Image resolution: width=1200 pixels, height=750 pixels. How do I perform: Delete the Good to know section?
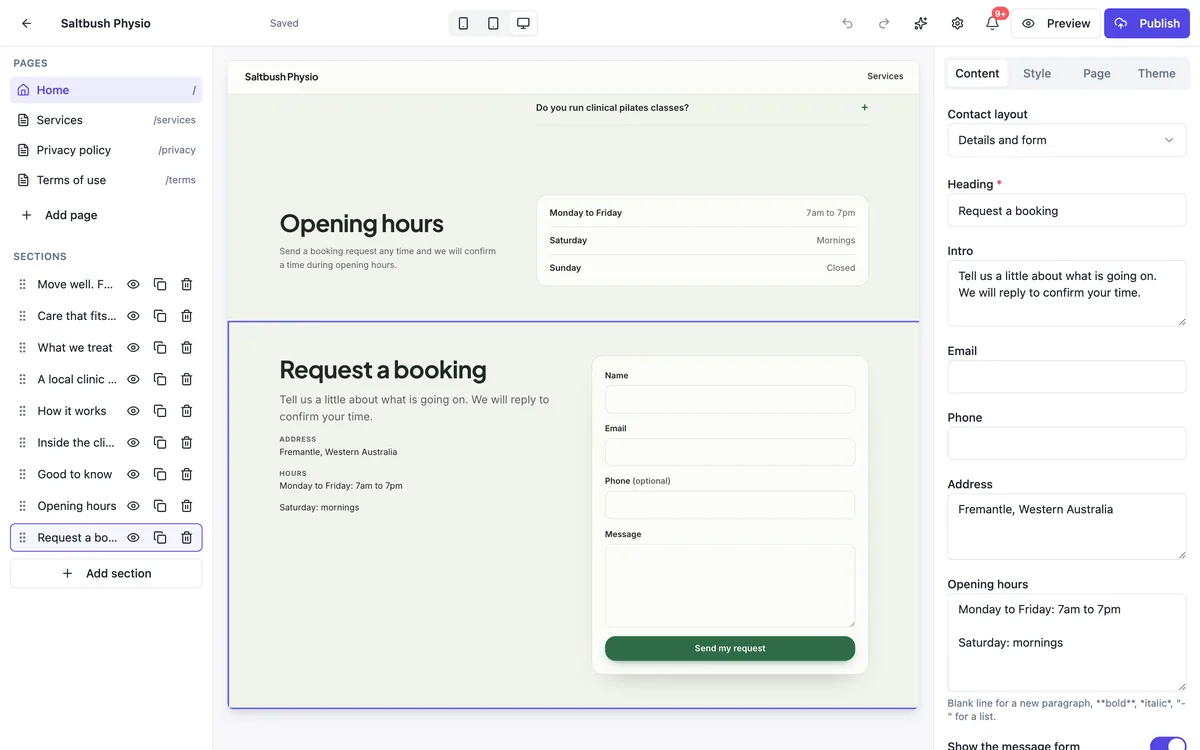186,474
